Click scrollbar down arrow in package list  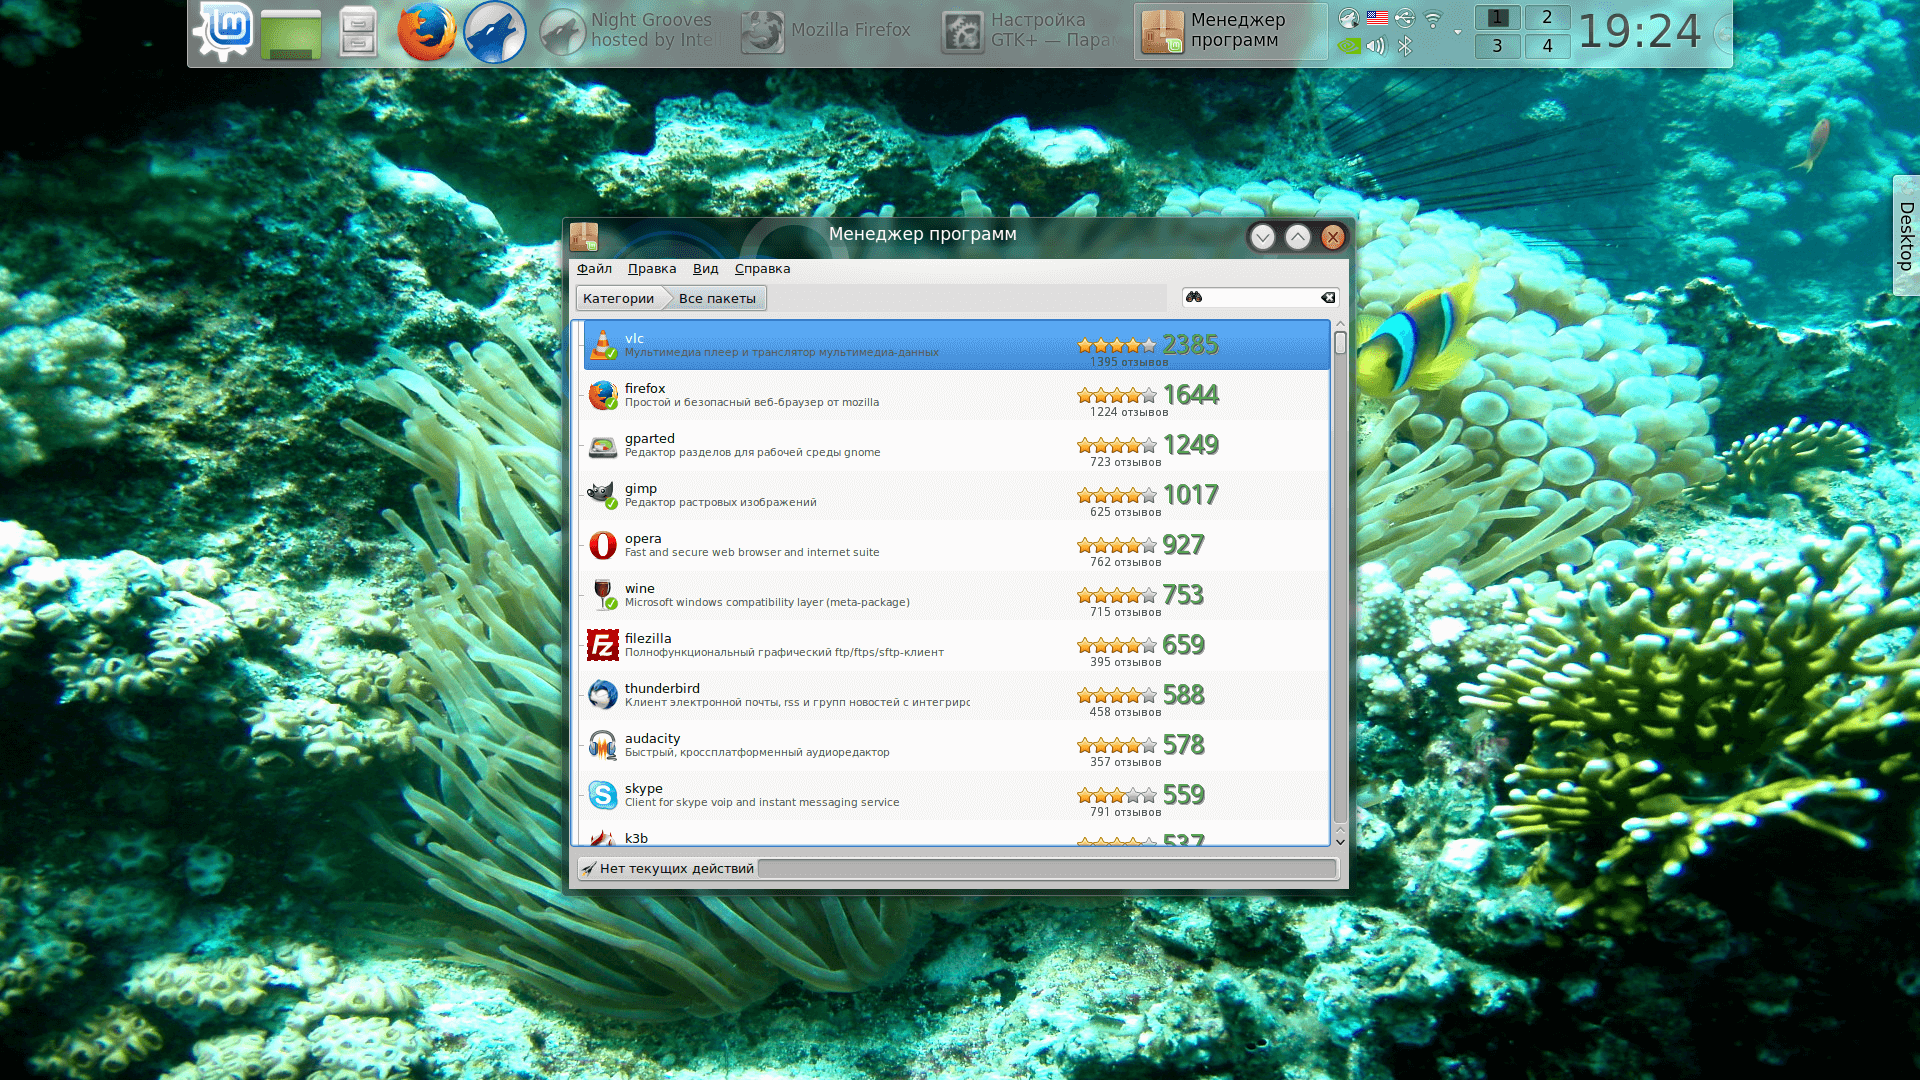click(x=1340, y=842)
